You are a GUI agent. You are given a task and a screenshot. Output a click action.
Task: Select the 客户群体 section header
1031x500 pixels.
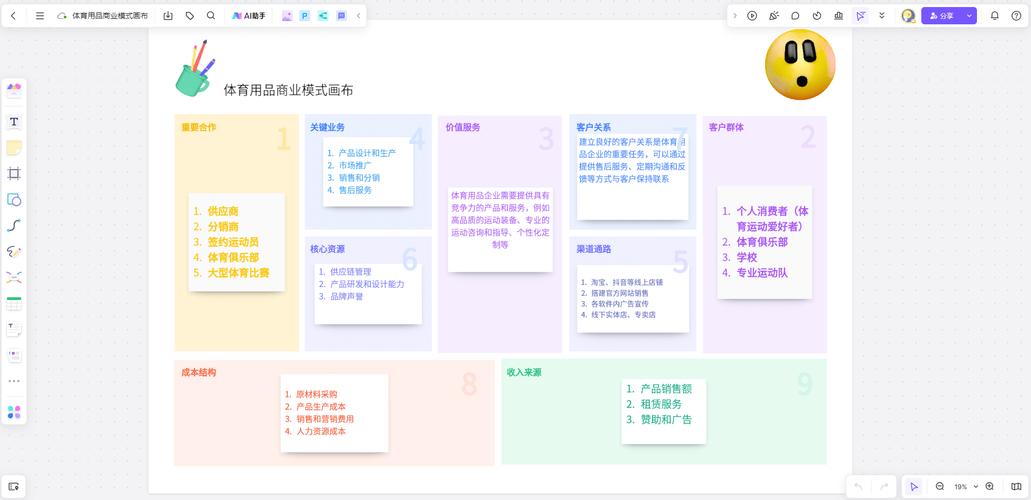(727, 127)
